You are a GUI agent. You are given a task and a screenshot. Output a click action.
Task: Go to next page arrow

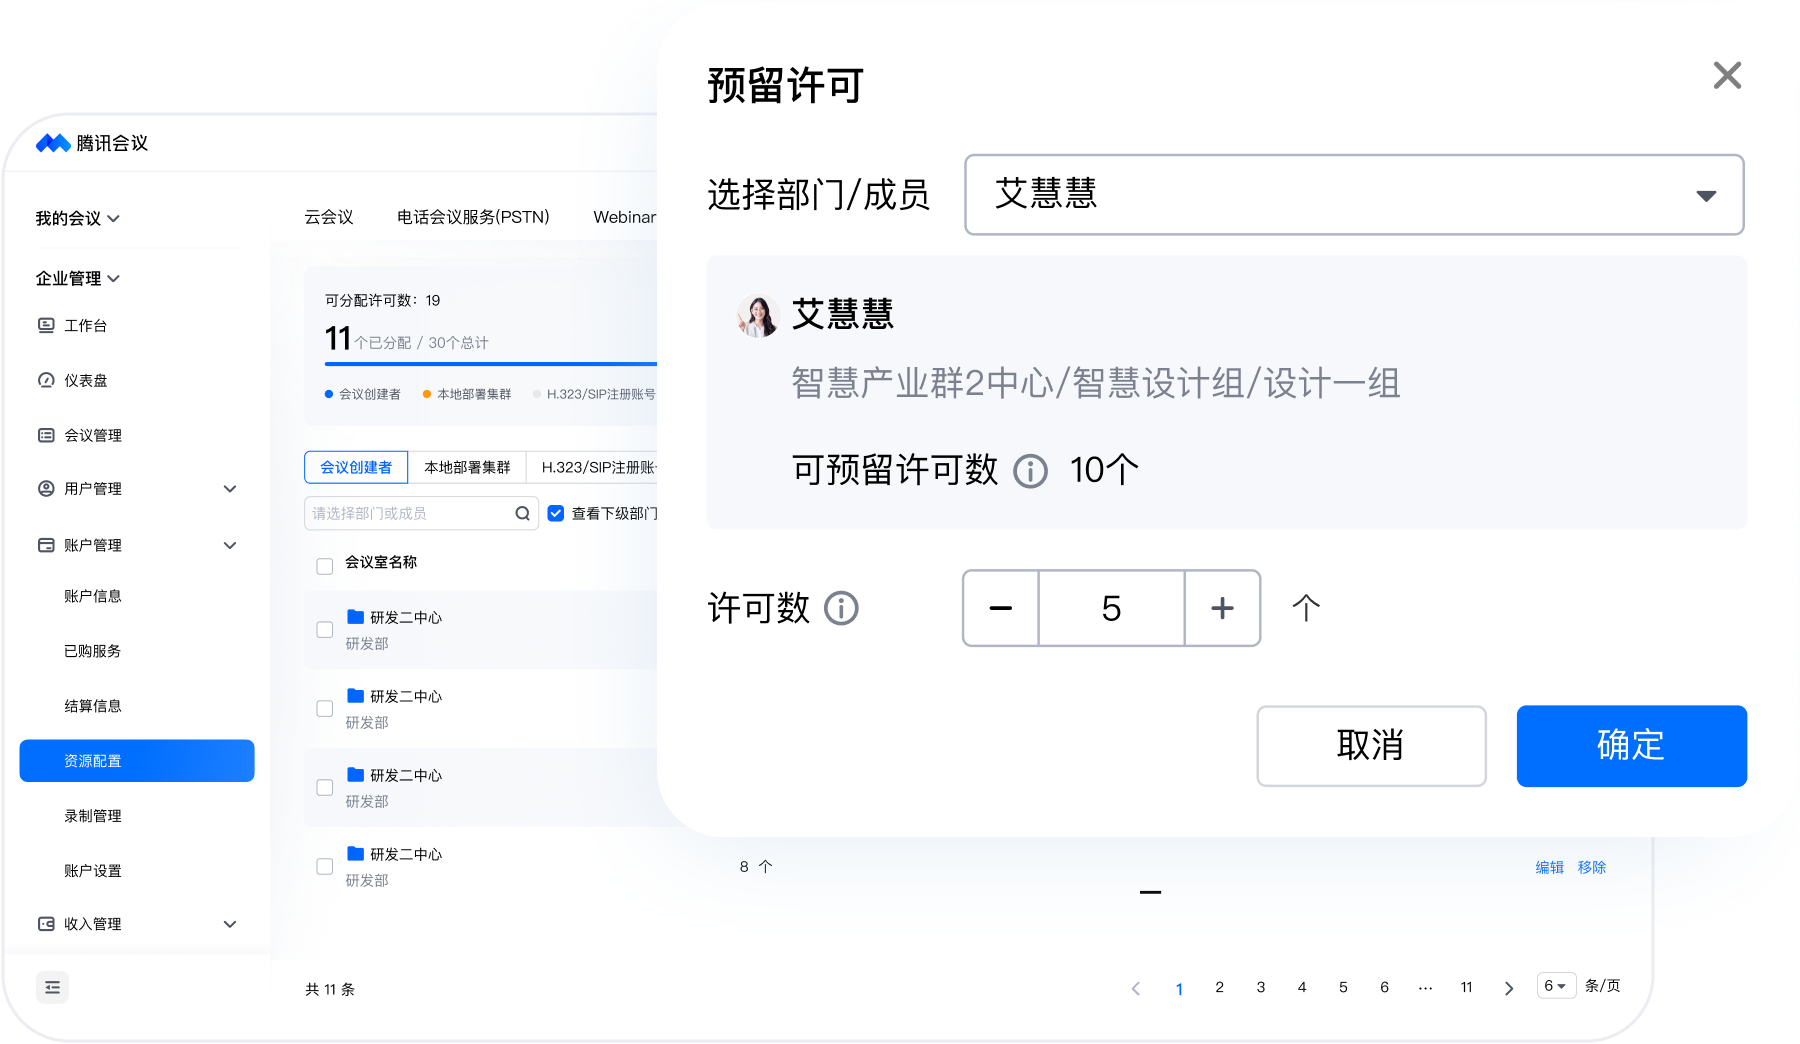click(x=1508, y=988)
